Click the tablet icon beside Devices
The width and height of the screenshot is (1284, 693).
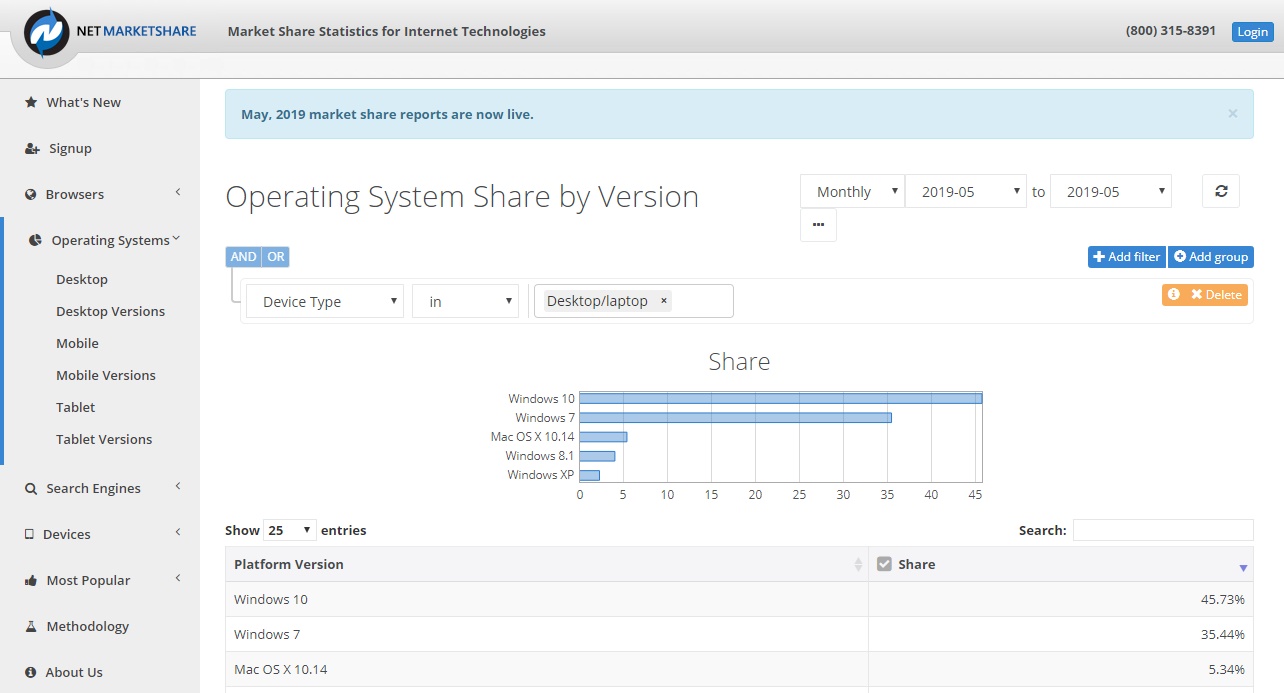pos(30,534)
